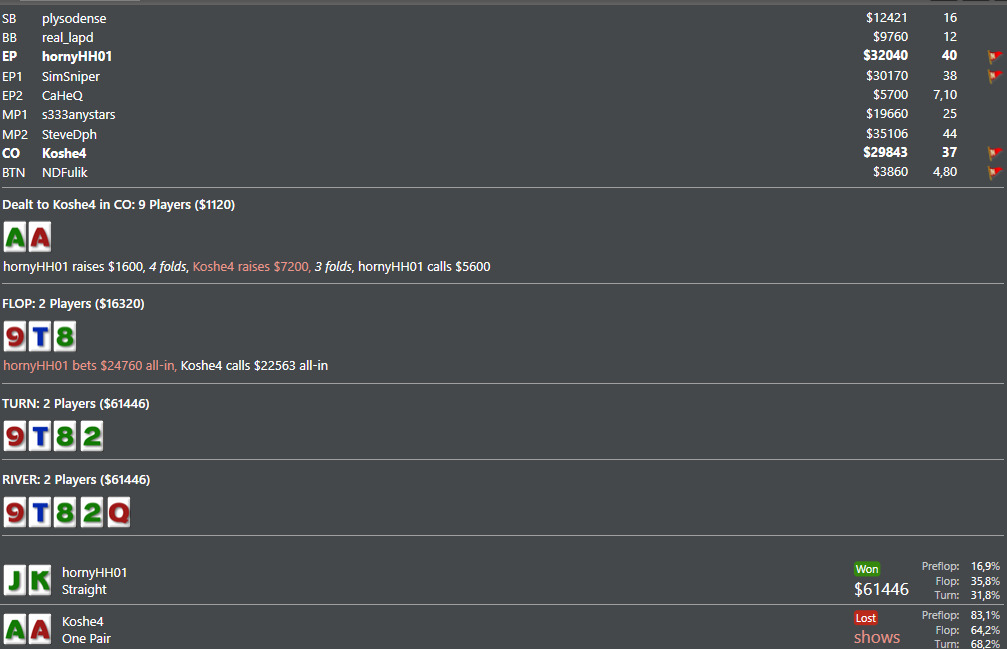The width and height of the screenshot is (1007, 649).
Task: Select the SteveDph player row
Action: click(x=502, y=134)
